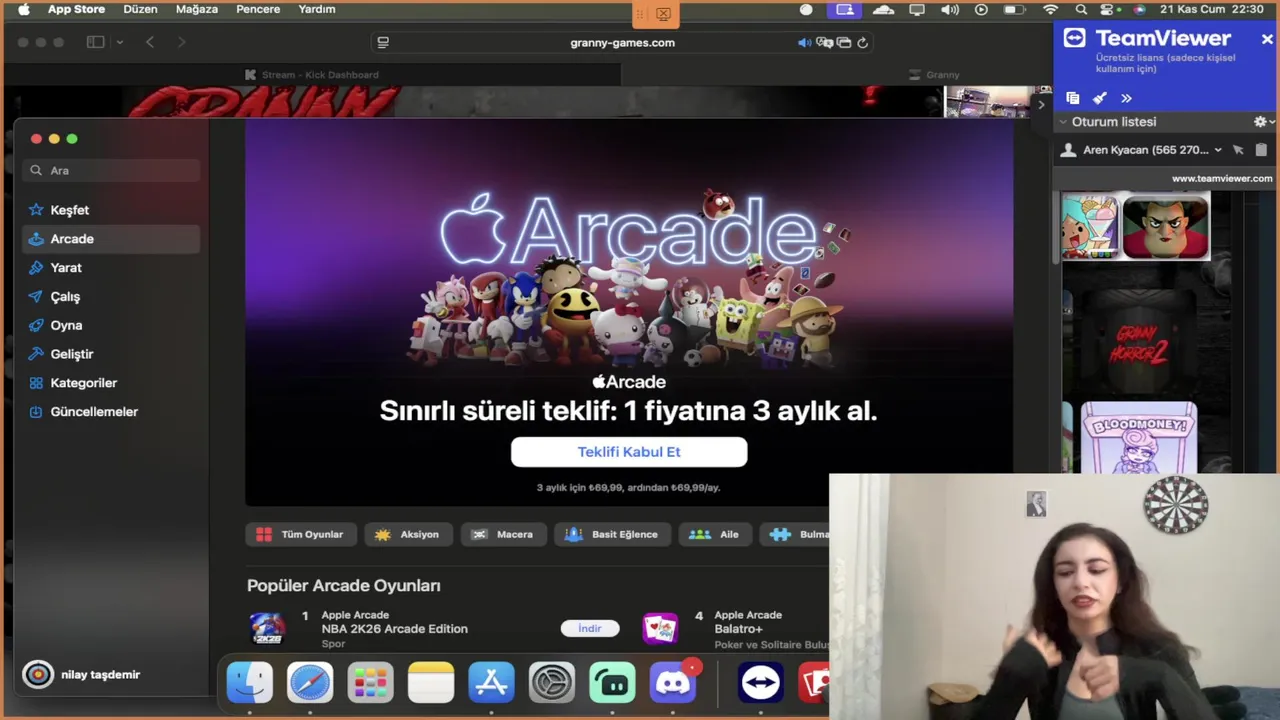
Task: Go to the Oyna section
Action: pos(111,325)
